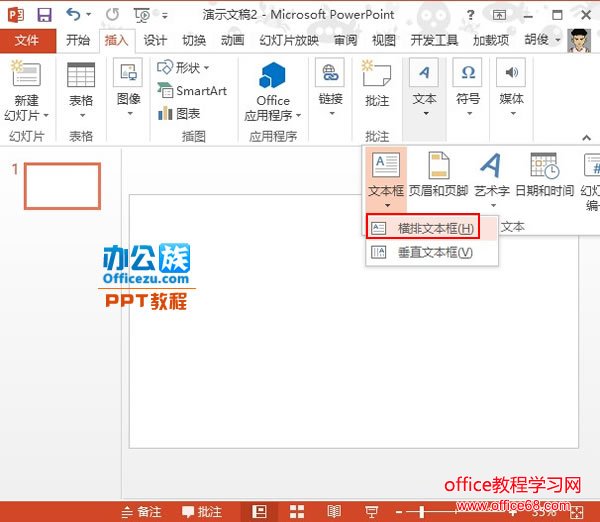Start Slide Show from status bar
Viewport: 600px width, 522px height.
tap(371, 512)
